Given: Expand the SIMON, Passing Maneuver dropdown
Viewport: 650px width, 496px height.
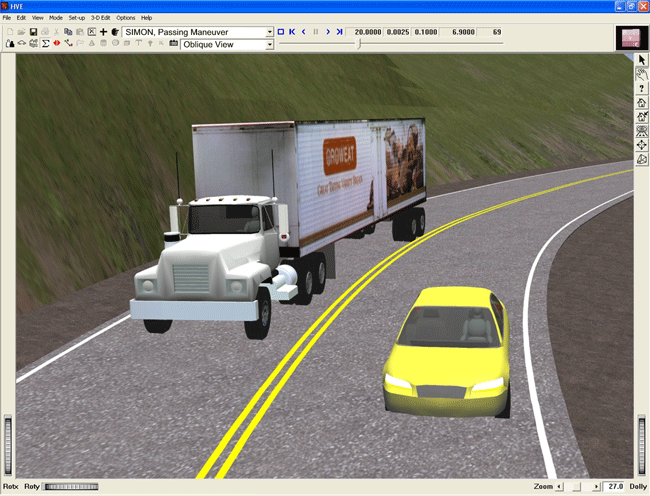Looking at the screenshot, I should point(269,32).
